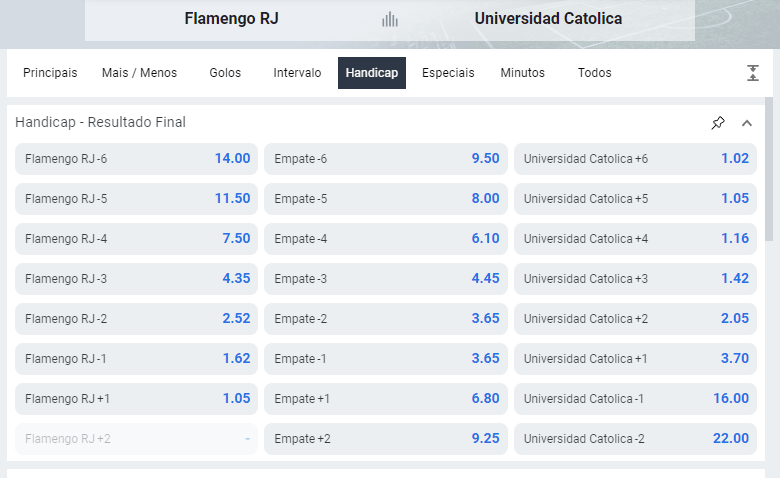The width and height of the screenshot is (780, 478).
Task: Select Empate -5 odds 8.00
Action: coord(386,199)
